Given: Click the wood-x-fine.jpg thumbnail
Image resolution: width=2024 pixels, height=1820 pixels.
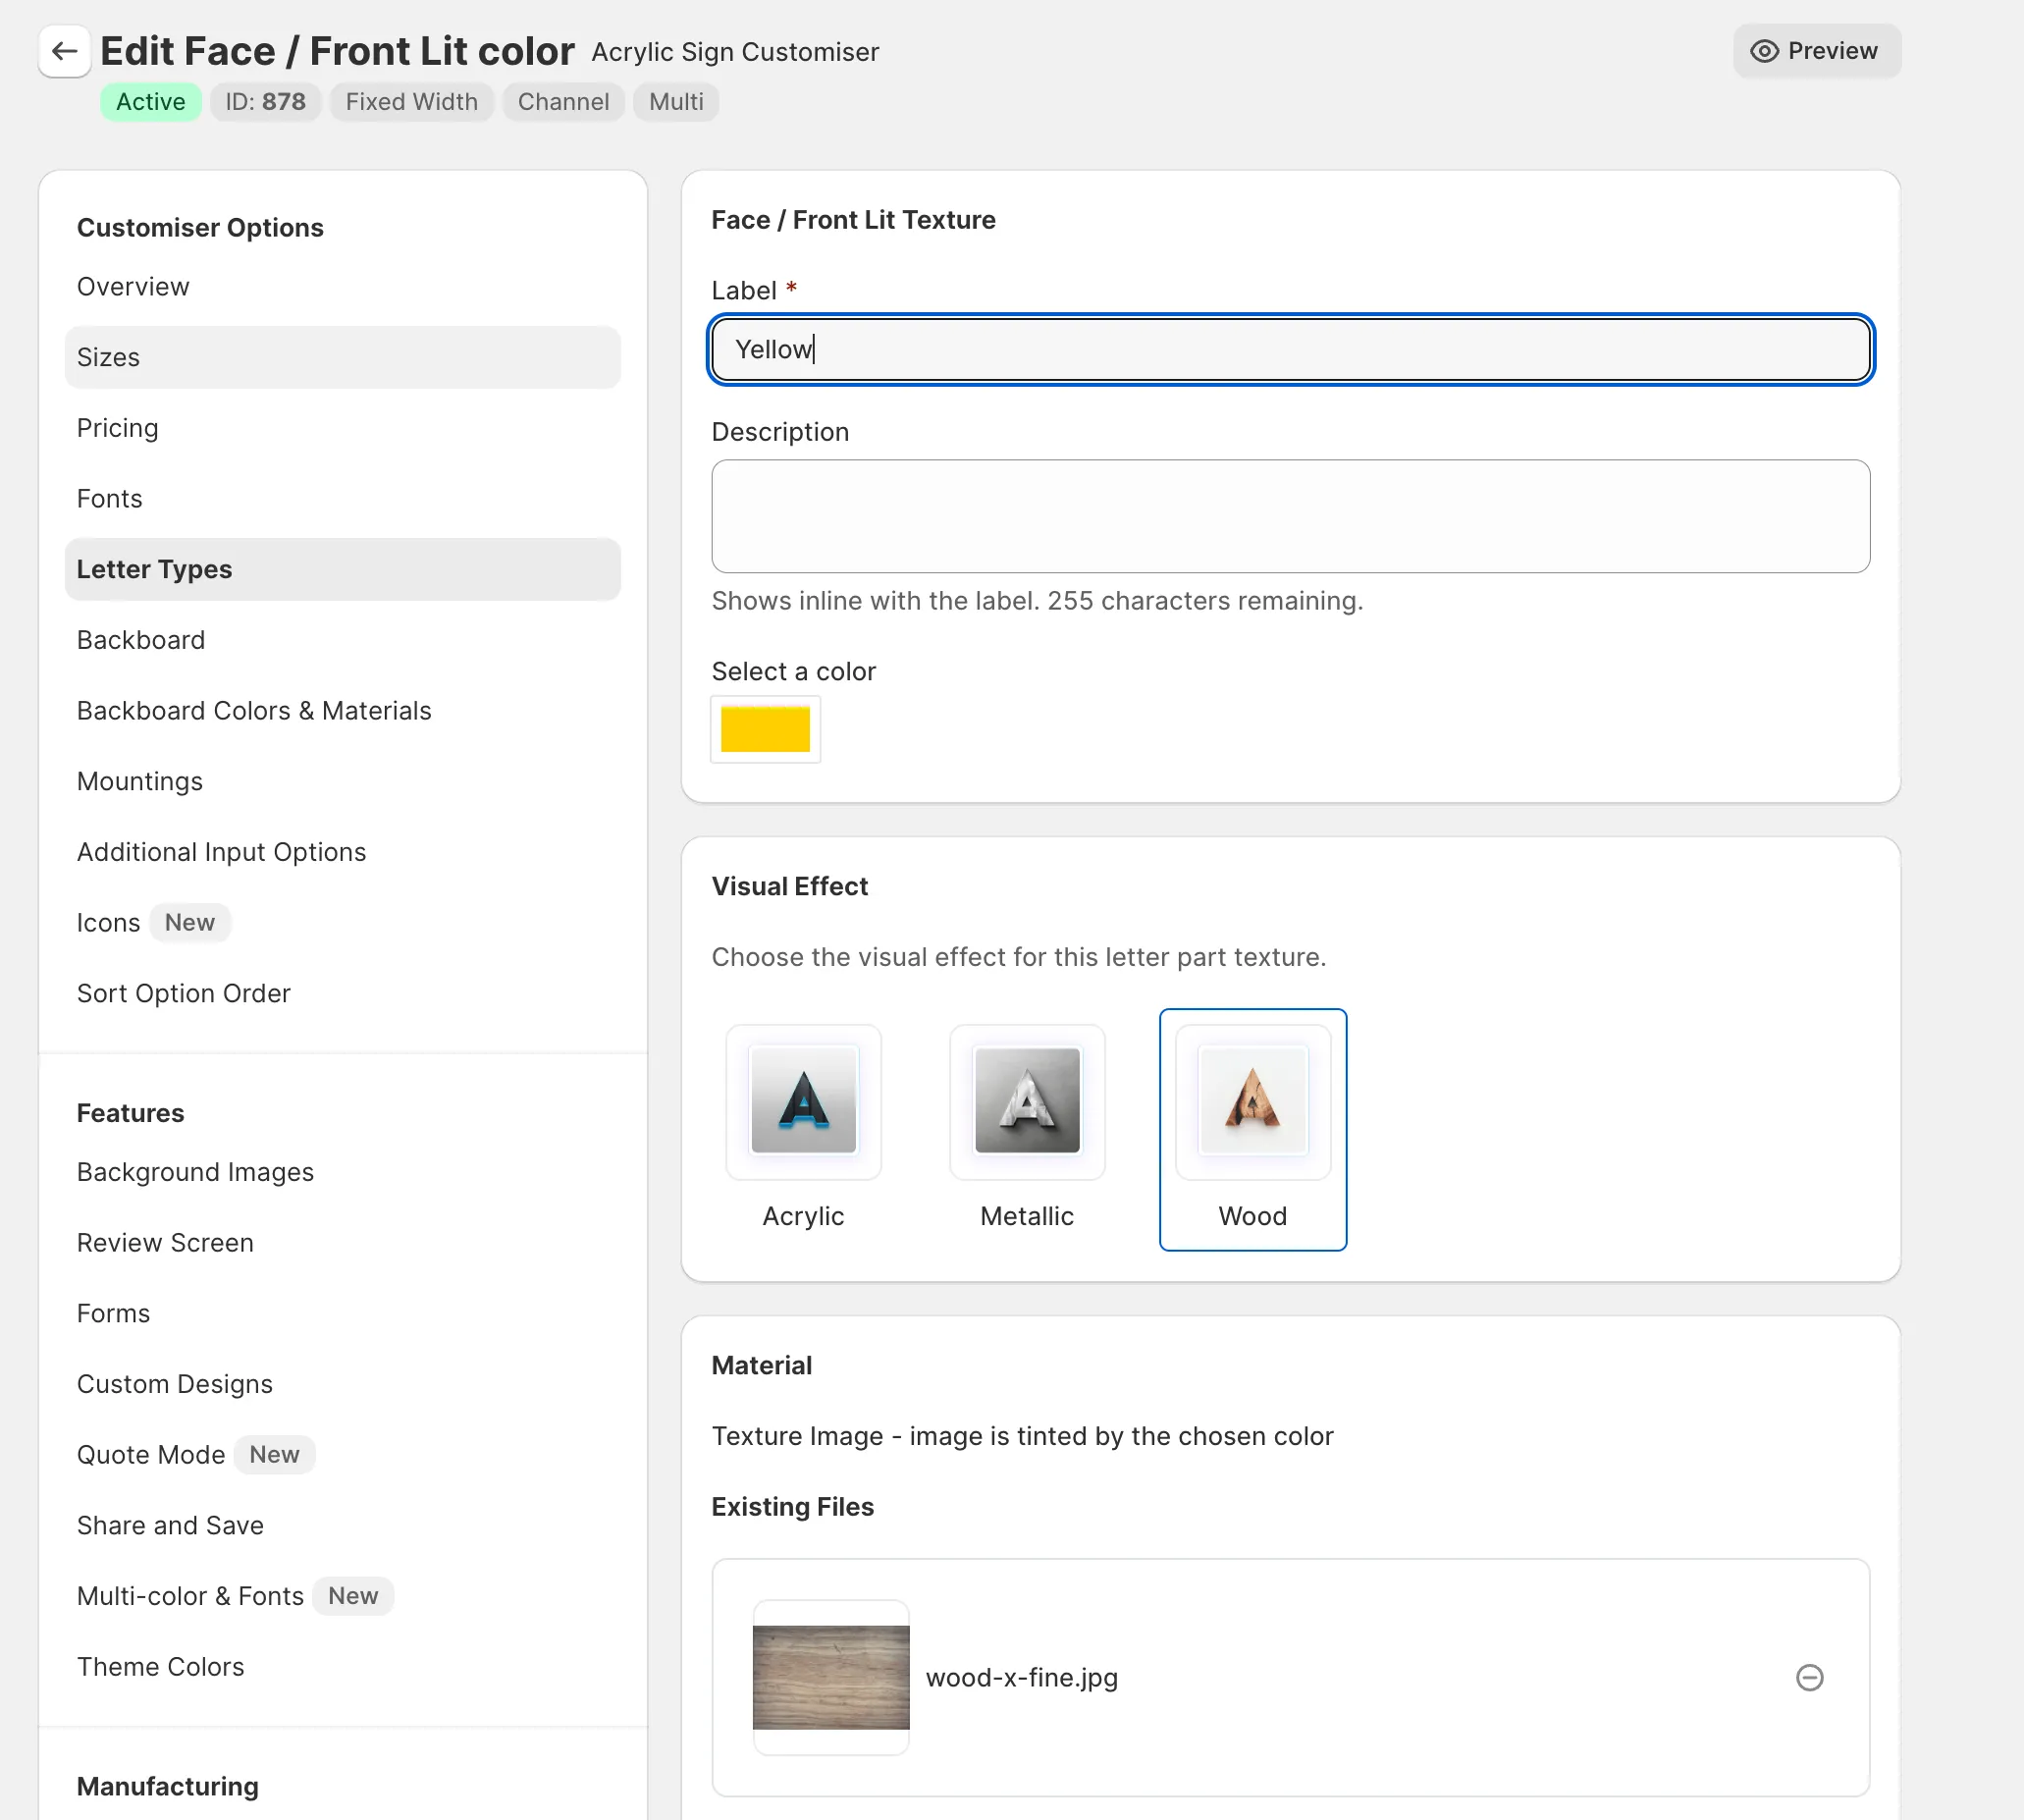Looking at the screenshot, I should coord(831,1676).
